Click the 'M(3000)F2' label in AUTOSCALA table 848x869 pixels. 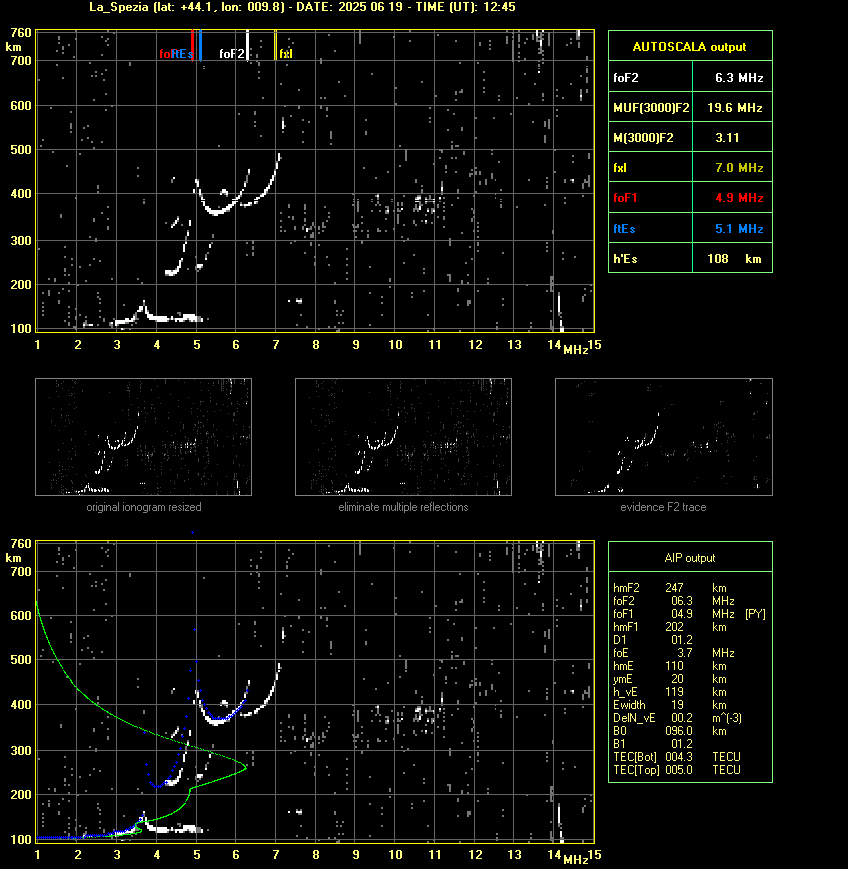[643, 137]
